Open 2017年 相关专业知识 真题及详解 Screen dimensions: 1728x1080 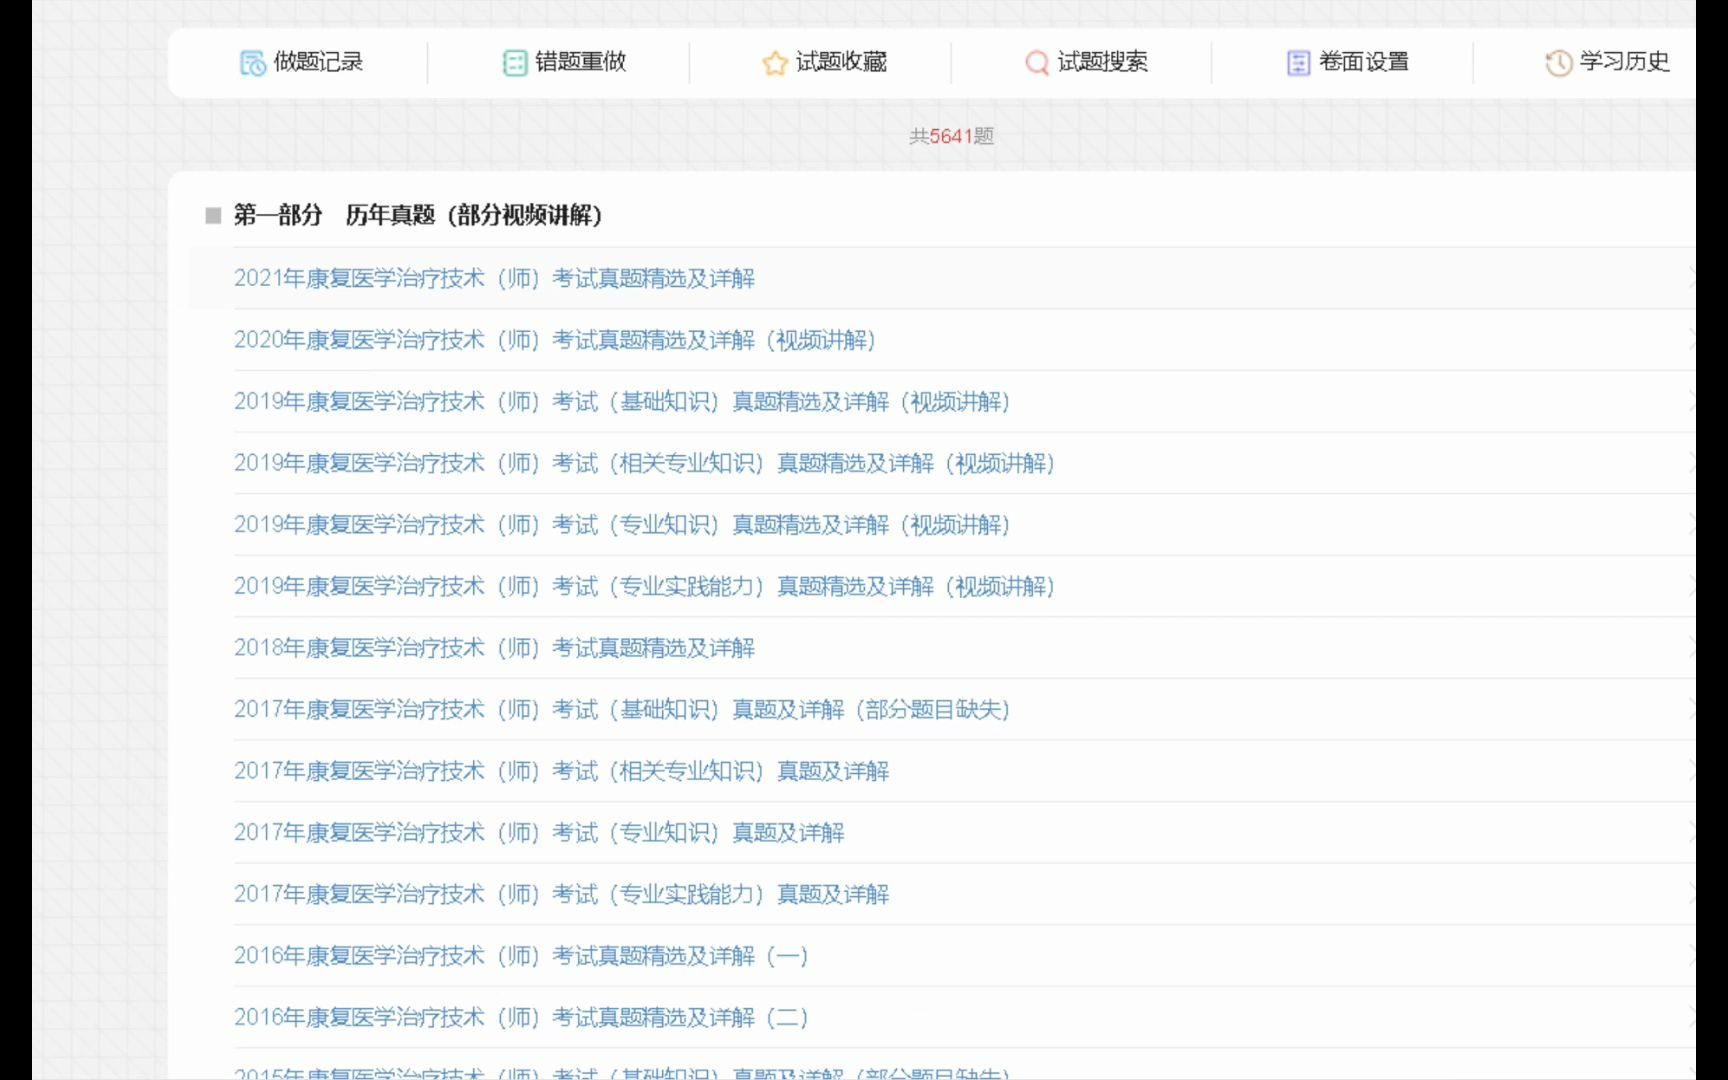click(x=562, y=771)
